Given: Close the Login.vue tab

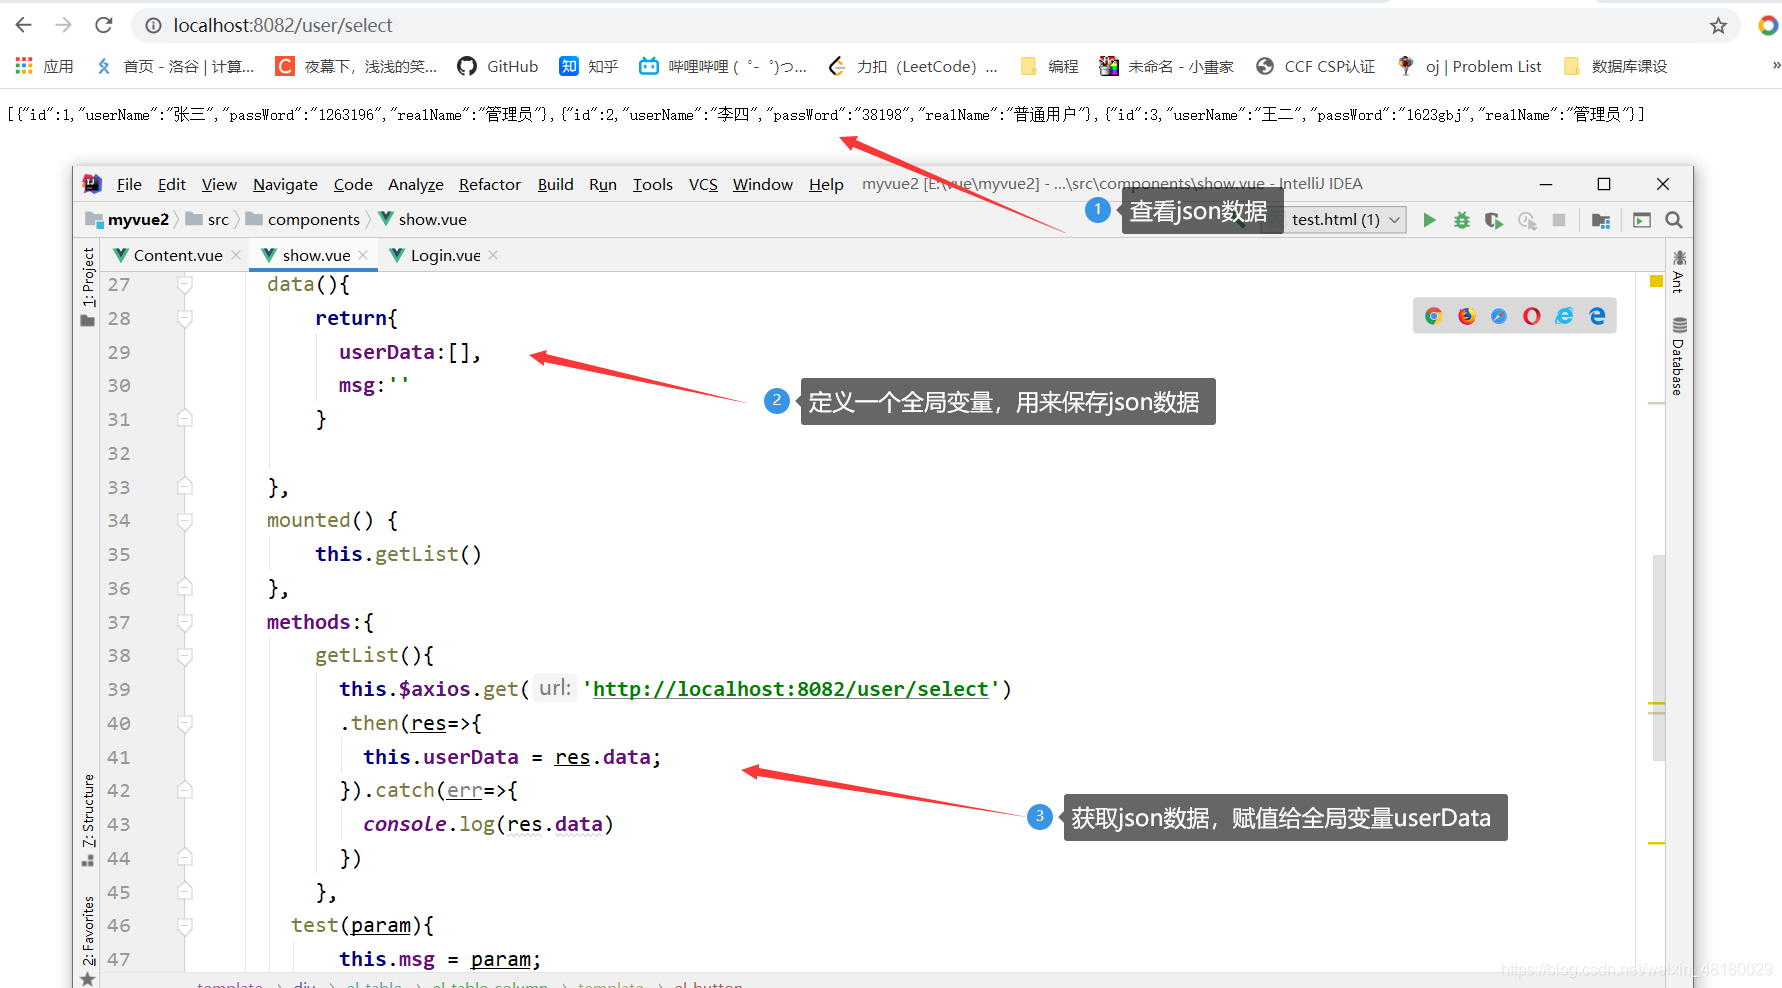Looking at the screenshot, I should [x=493, y=255].
